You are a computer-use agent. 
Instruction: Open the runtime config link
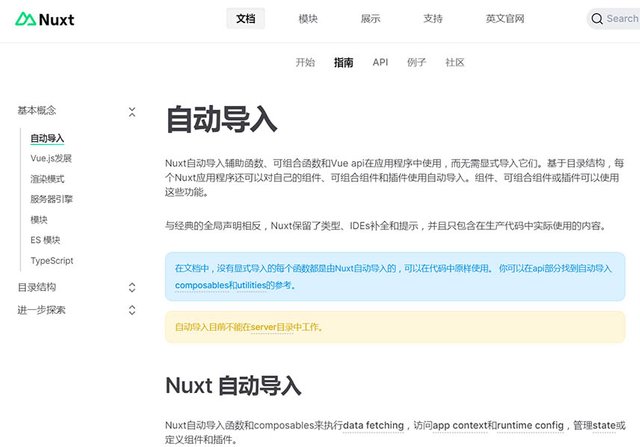pos(530,425)
